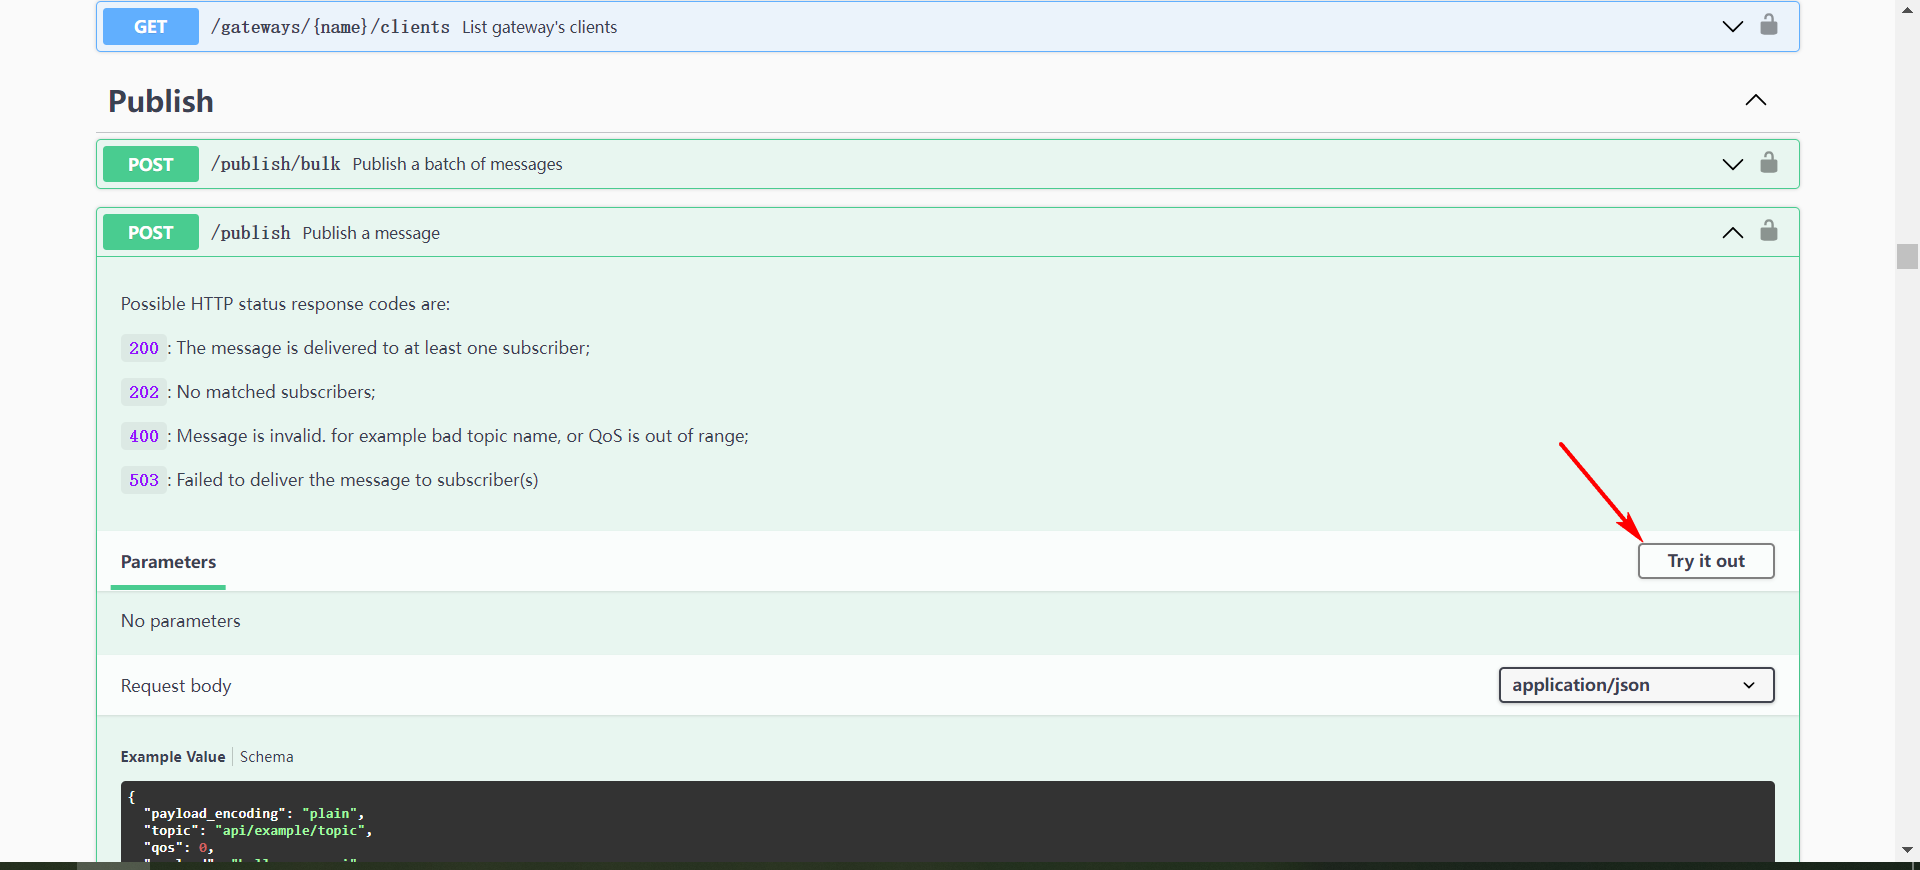Expand the List gateway's clients operation
Screen dimensions: 1920x870
coord(1732,27)
